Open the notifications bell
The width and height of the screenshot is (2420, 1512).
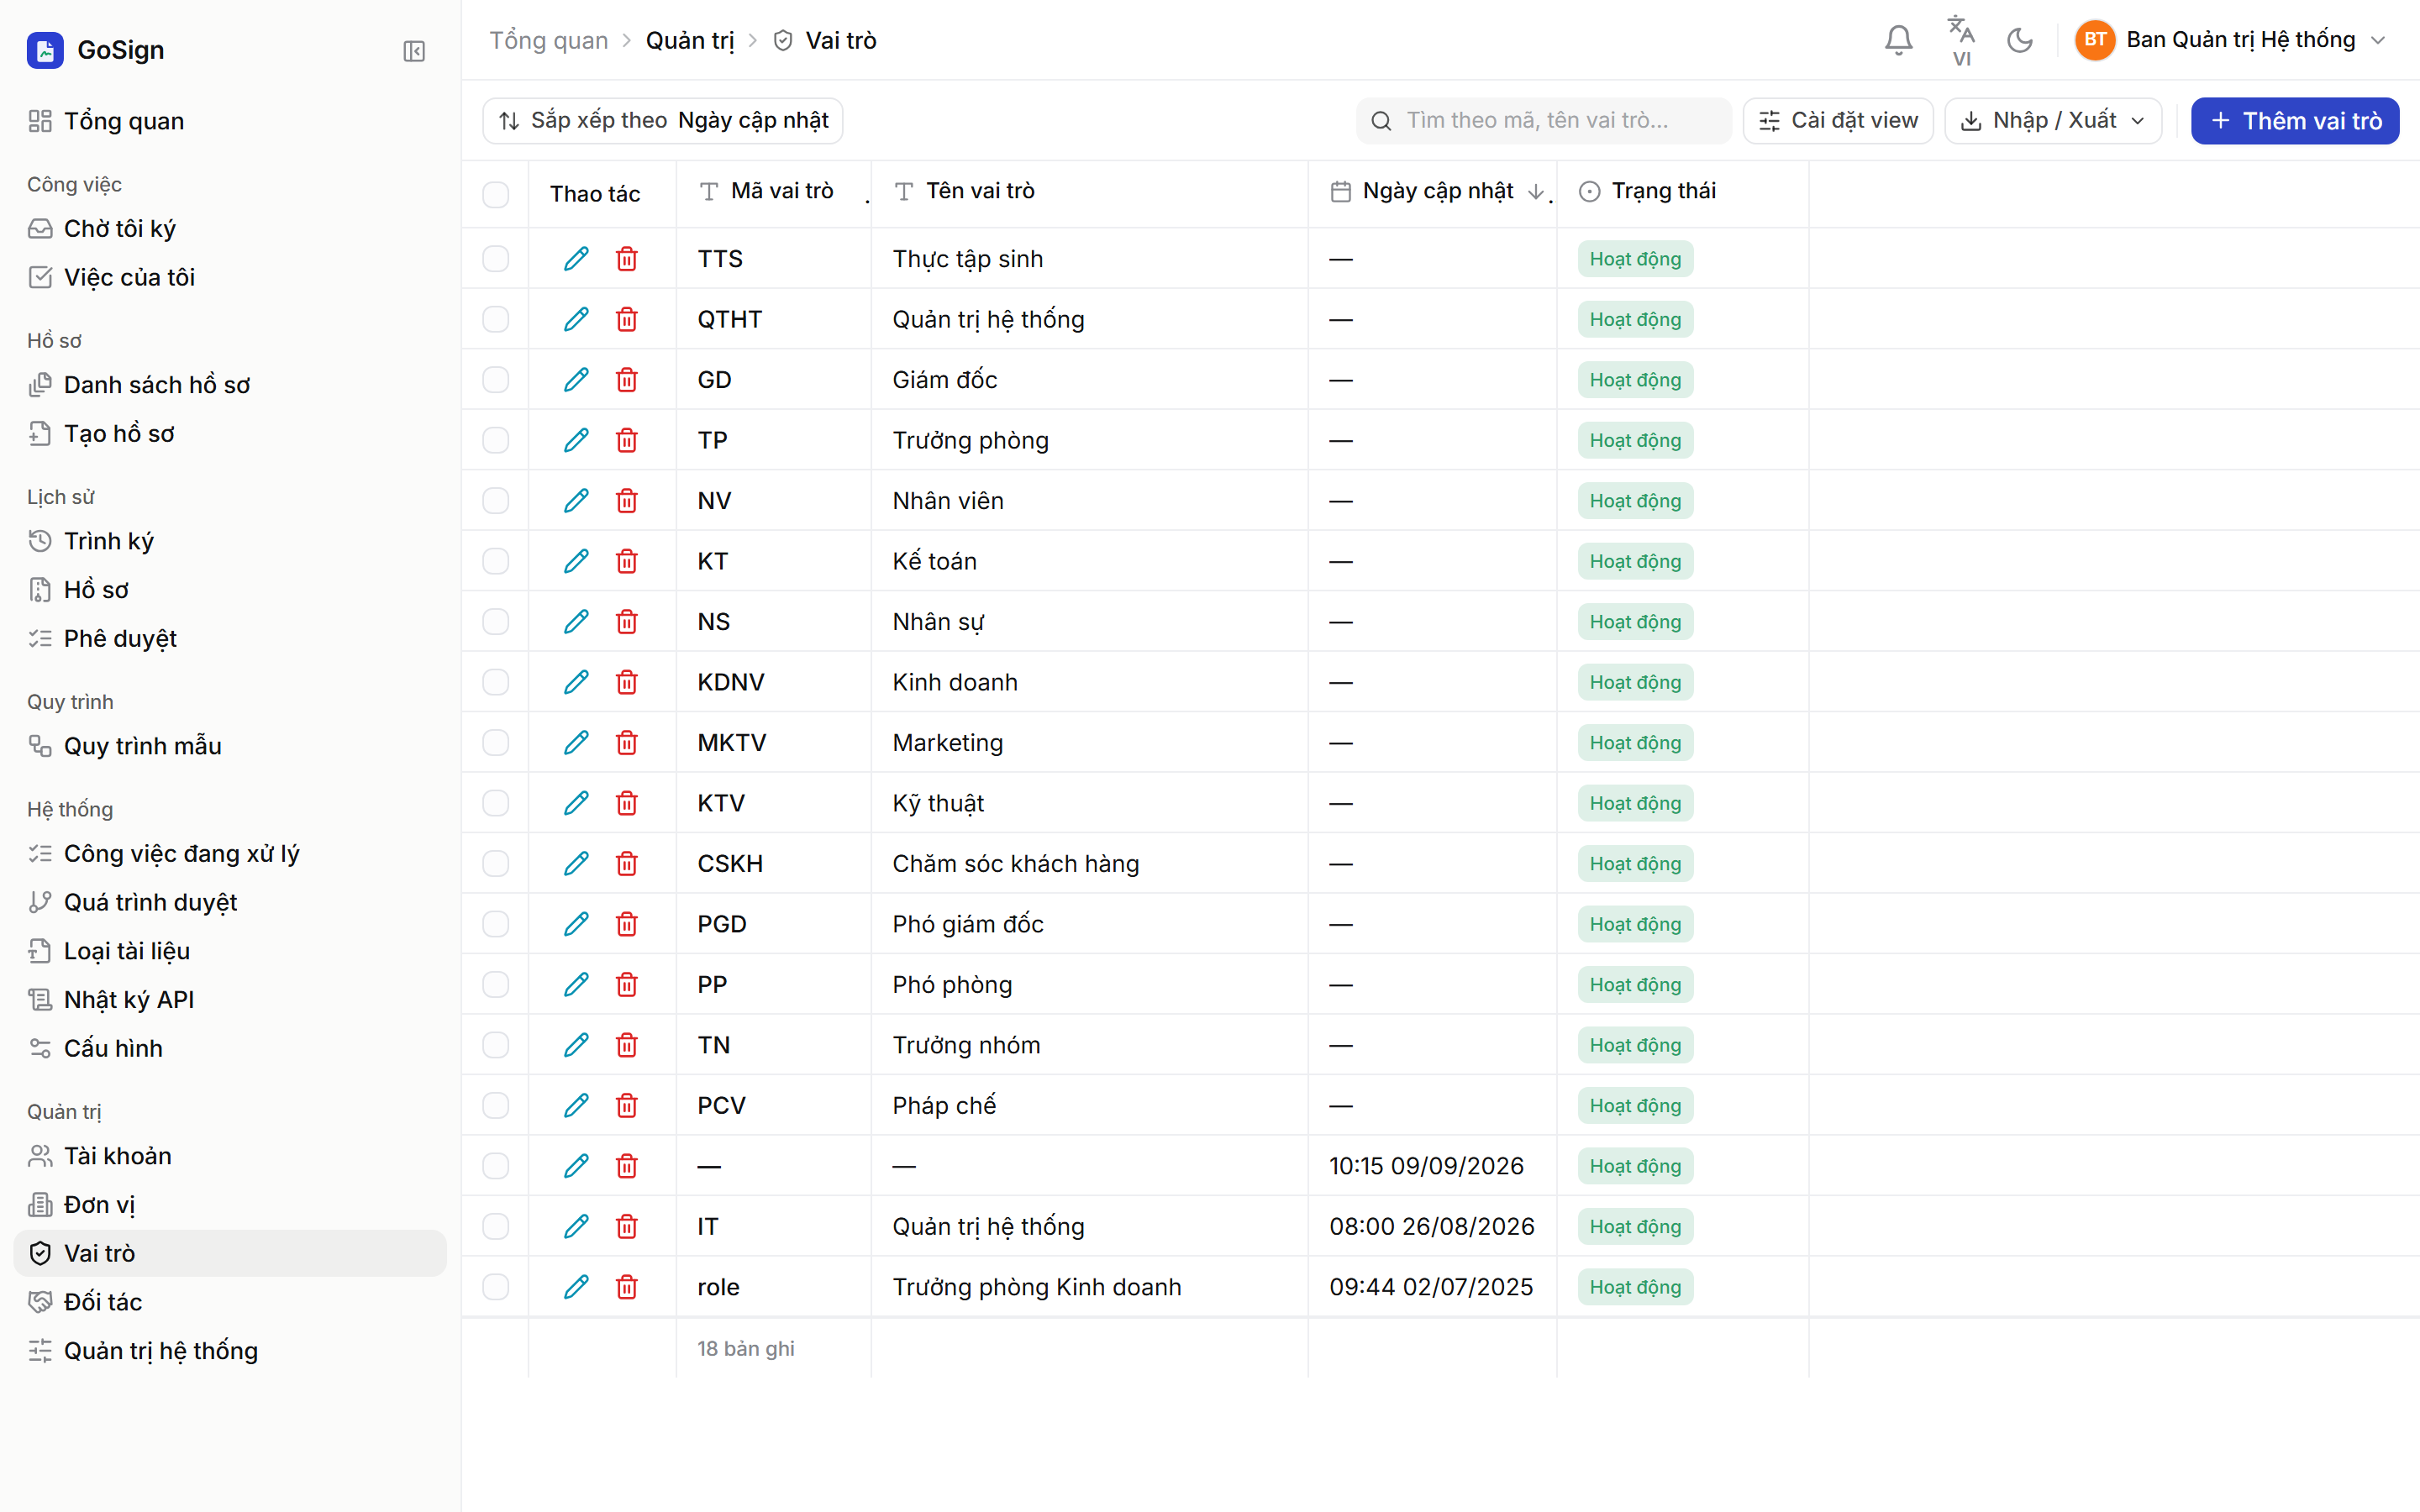tap(1898, 40)
